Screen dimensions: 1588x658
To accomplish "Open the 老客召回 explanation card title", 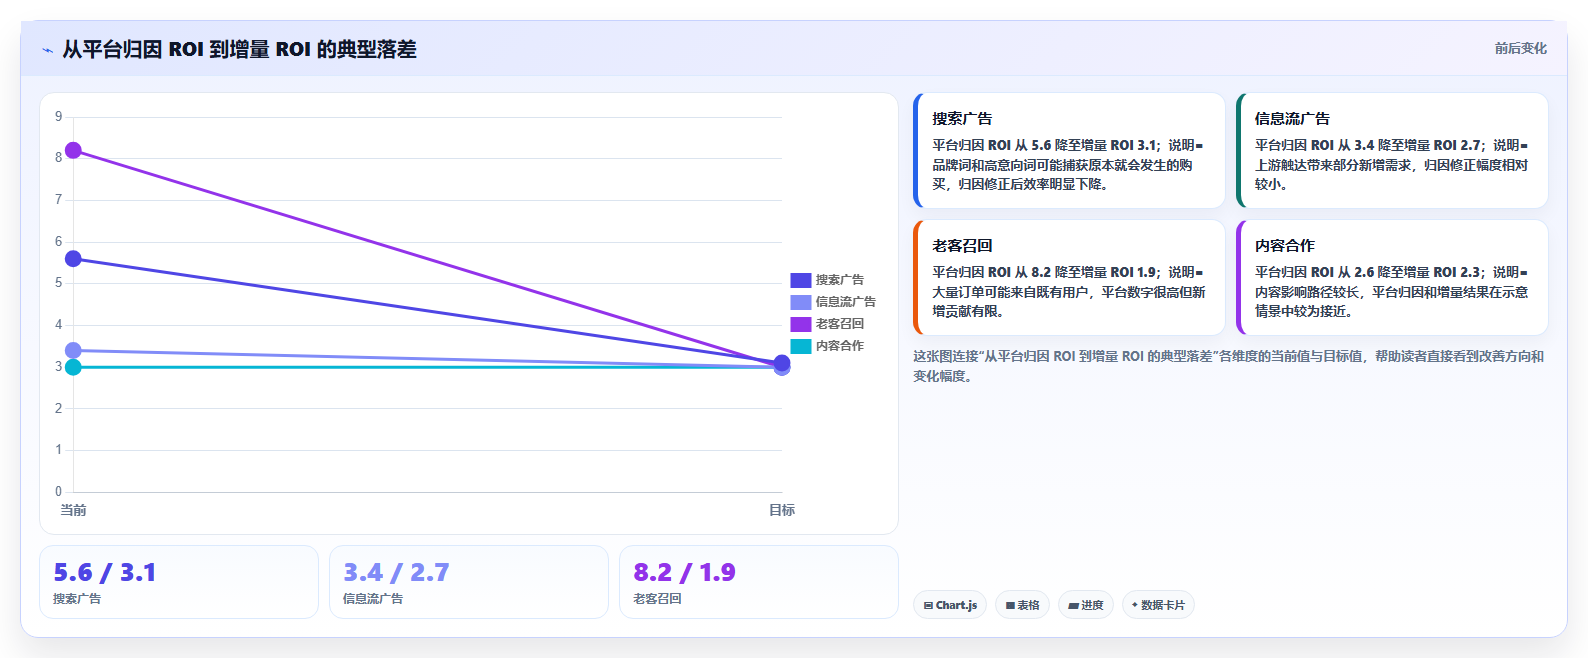I will click(x=962, y=245).
